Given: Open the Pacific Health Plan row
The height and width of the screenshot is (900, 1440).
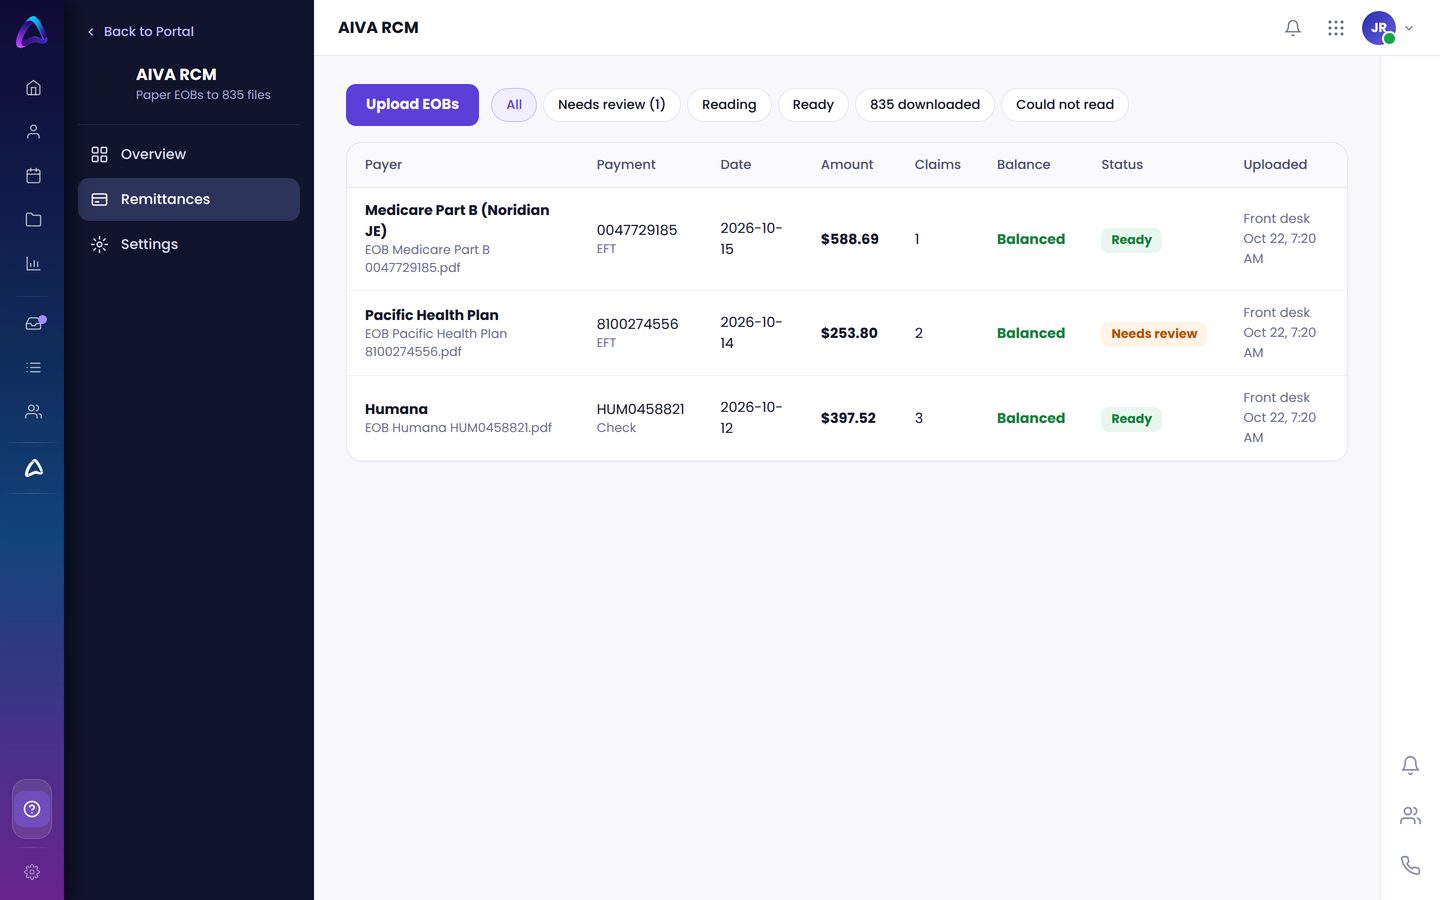Looking at the screenshot, I should tap(847, 333).
